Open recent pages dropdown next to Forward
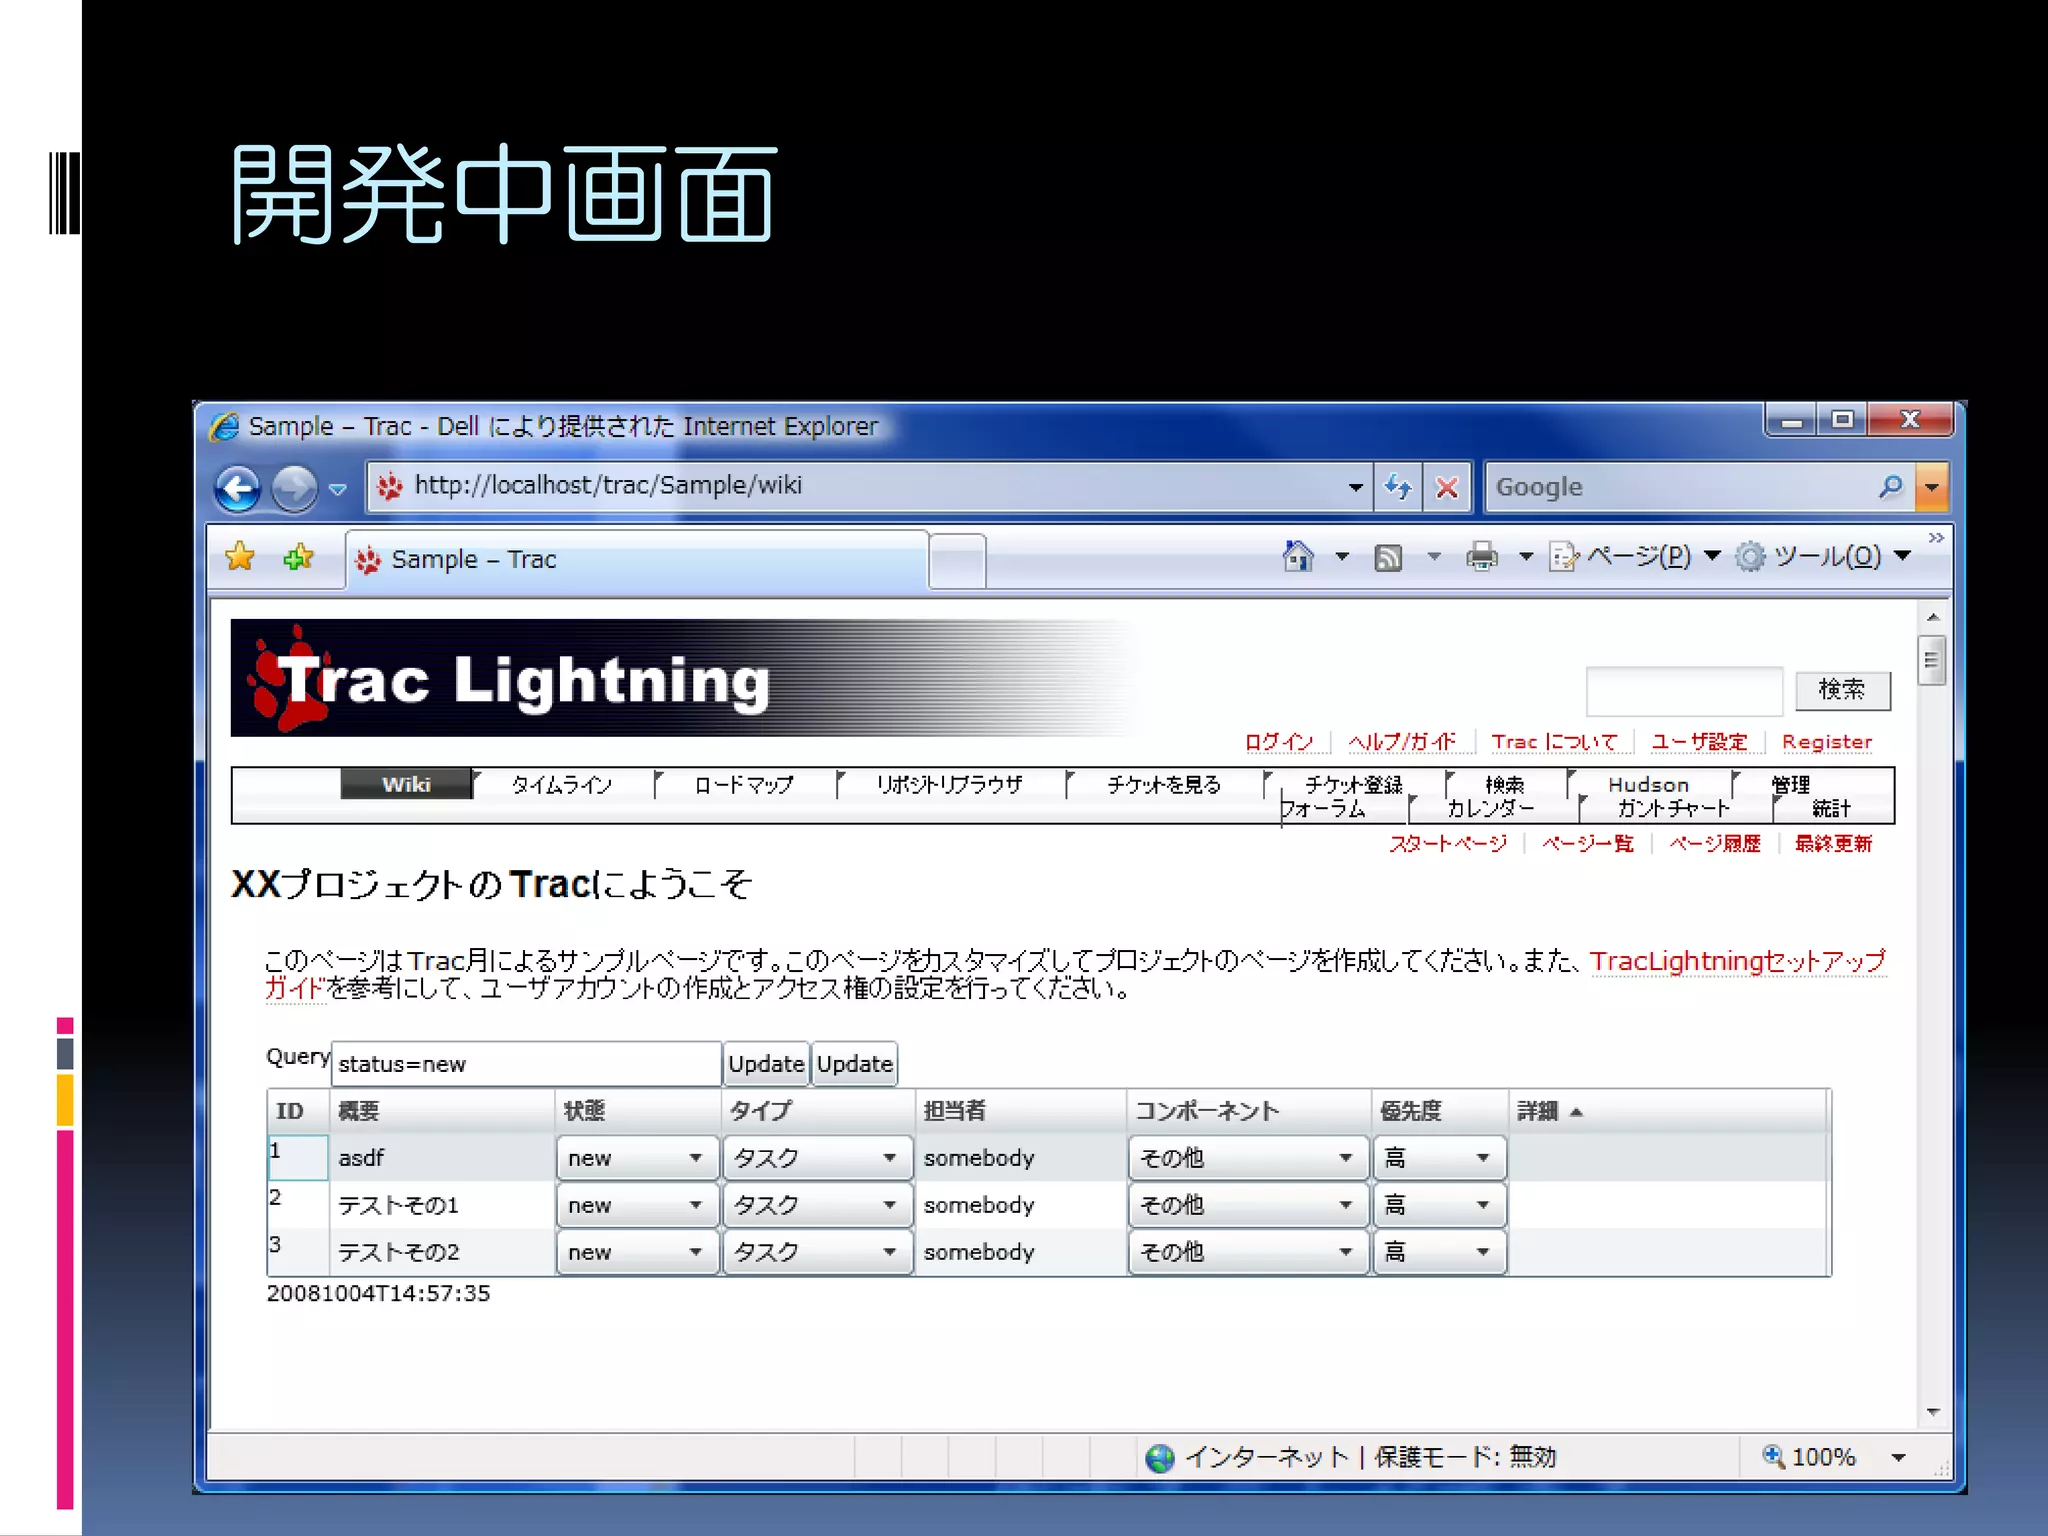Viewport: 2048px width, 1536px height. click(338, 489)
